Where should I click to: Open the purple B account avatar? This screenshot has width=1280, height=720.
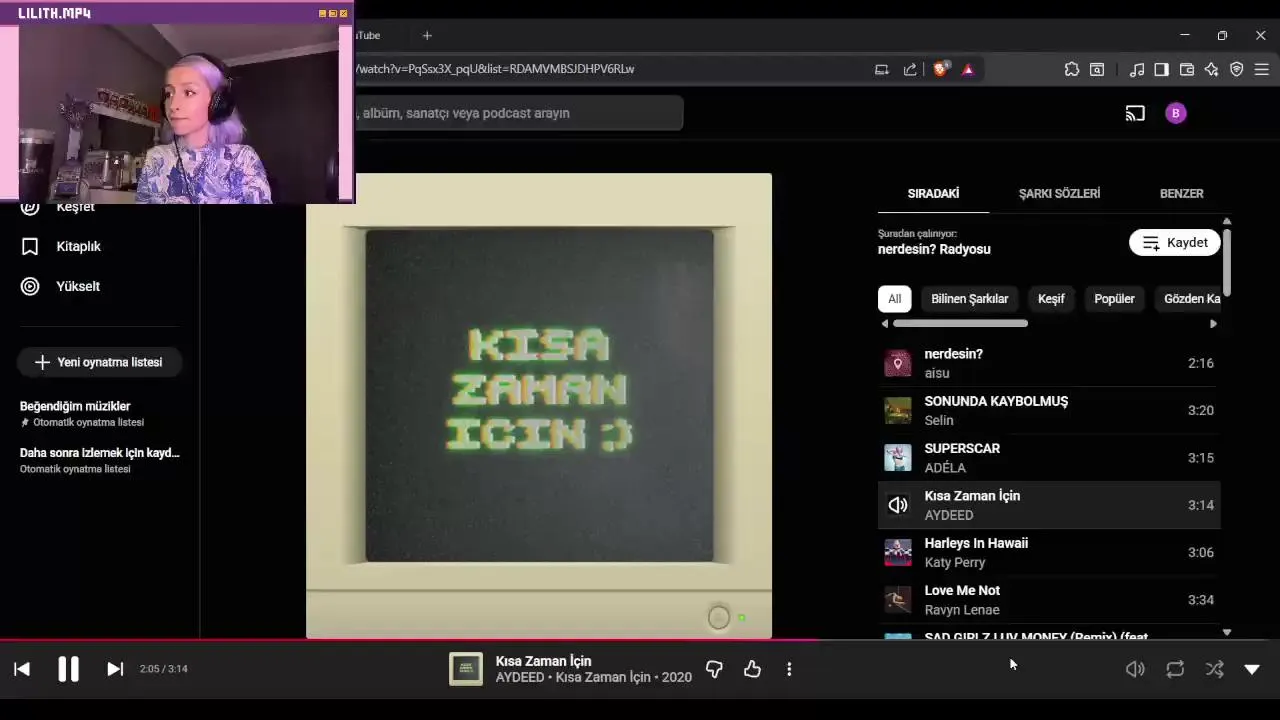tap(1176, 113)
